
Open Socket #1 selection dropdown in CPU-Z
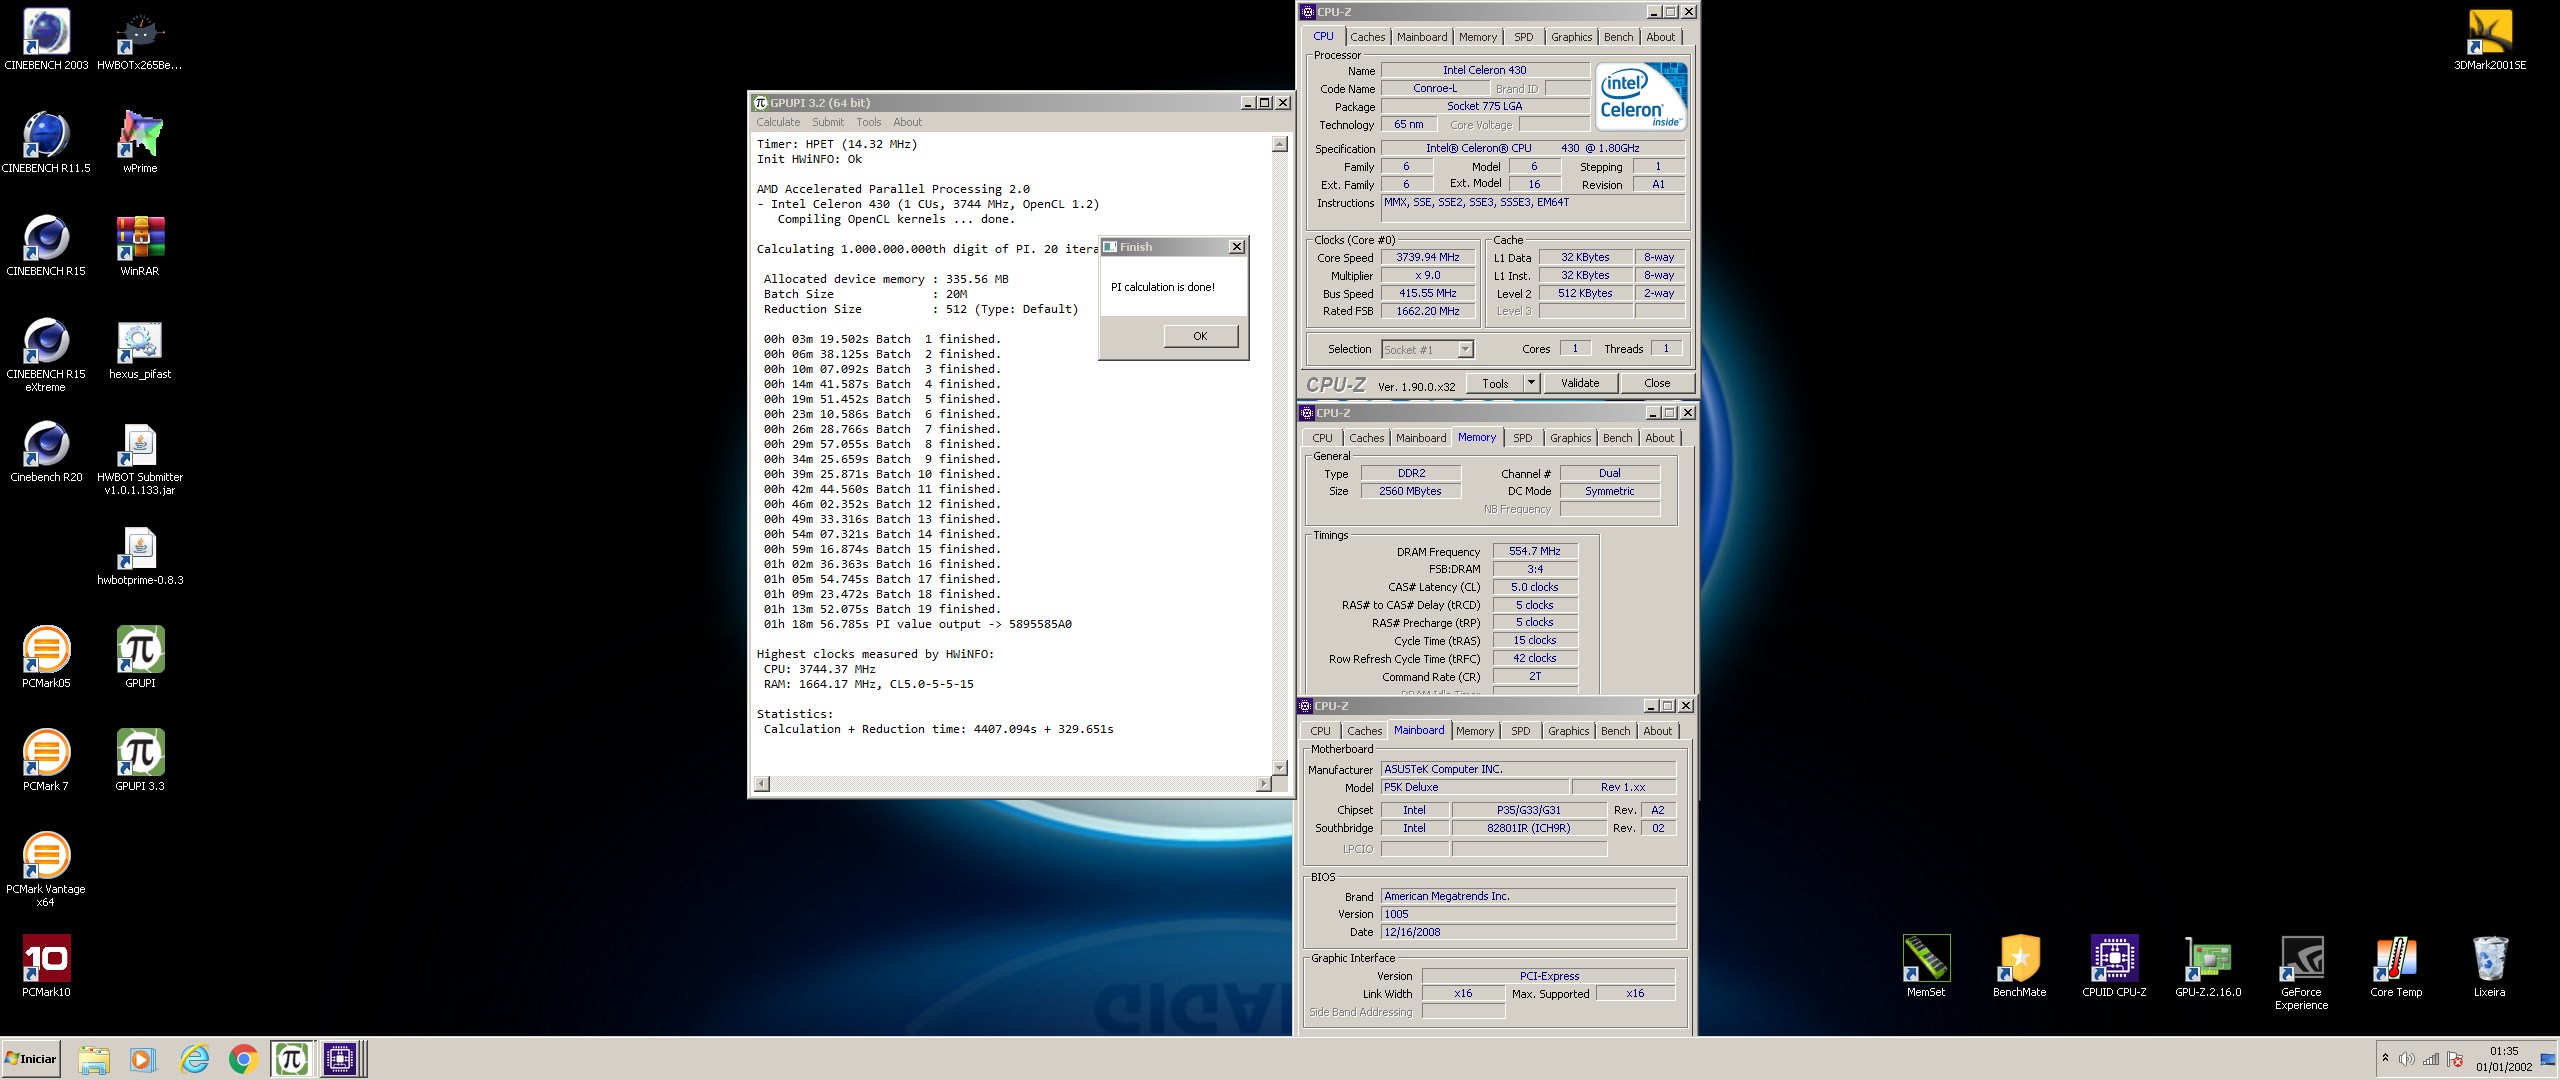tap(1428, 349)
